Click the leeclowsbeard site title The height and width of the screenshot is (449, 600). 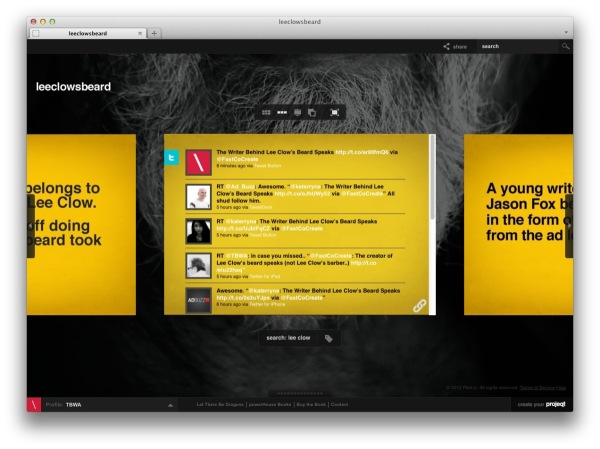coord(73,87)
